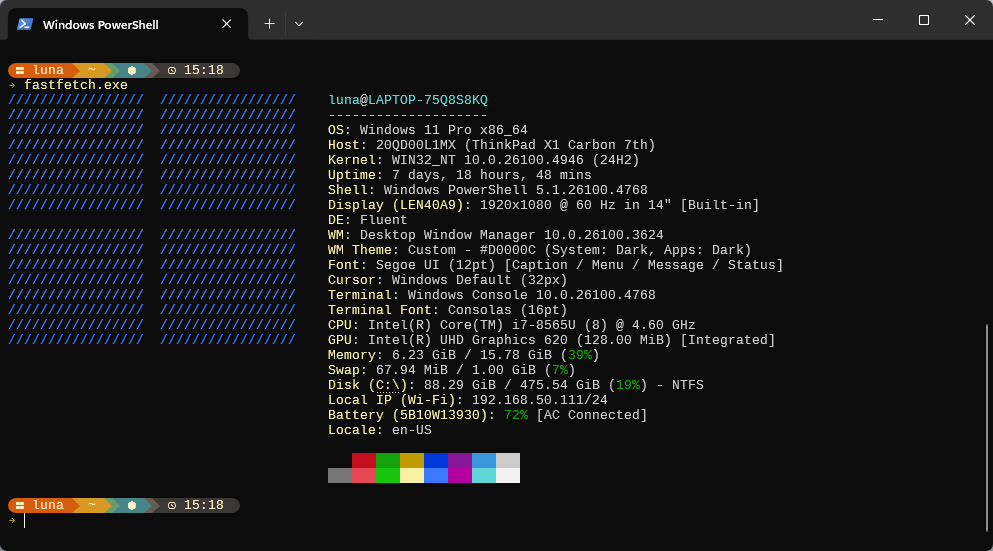Click the dark blue color block
The width and height of the screenshot is (993, 551).
[436, 460]
